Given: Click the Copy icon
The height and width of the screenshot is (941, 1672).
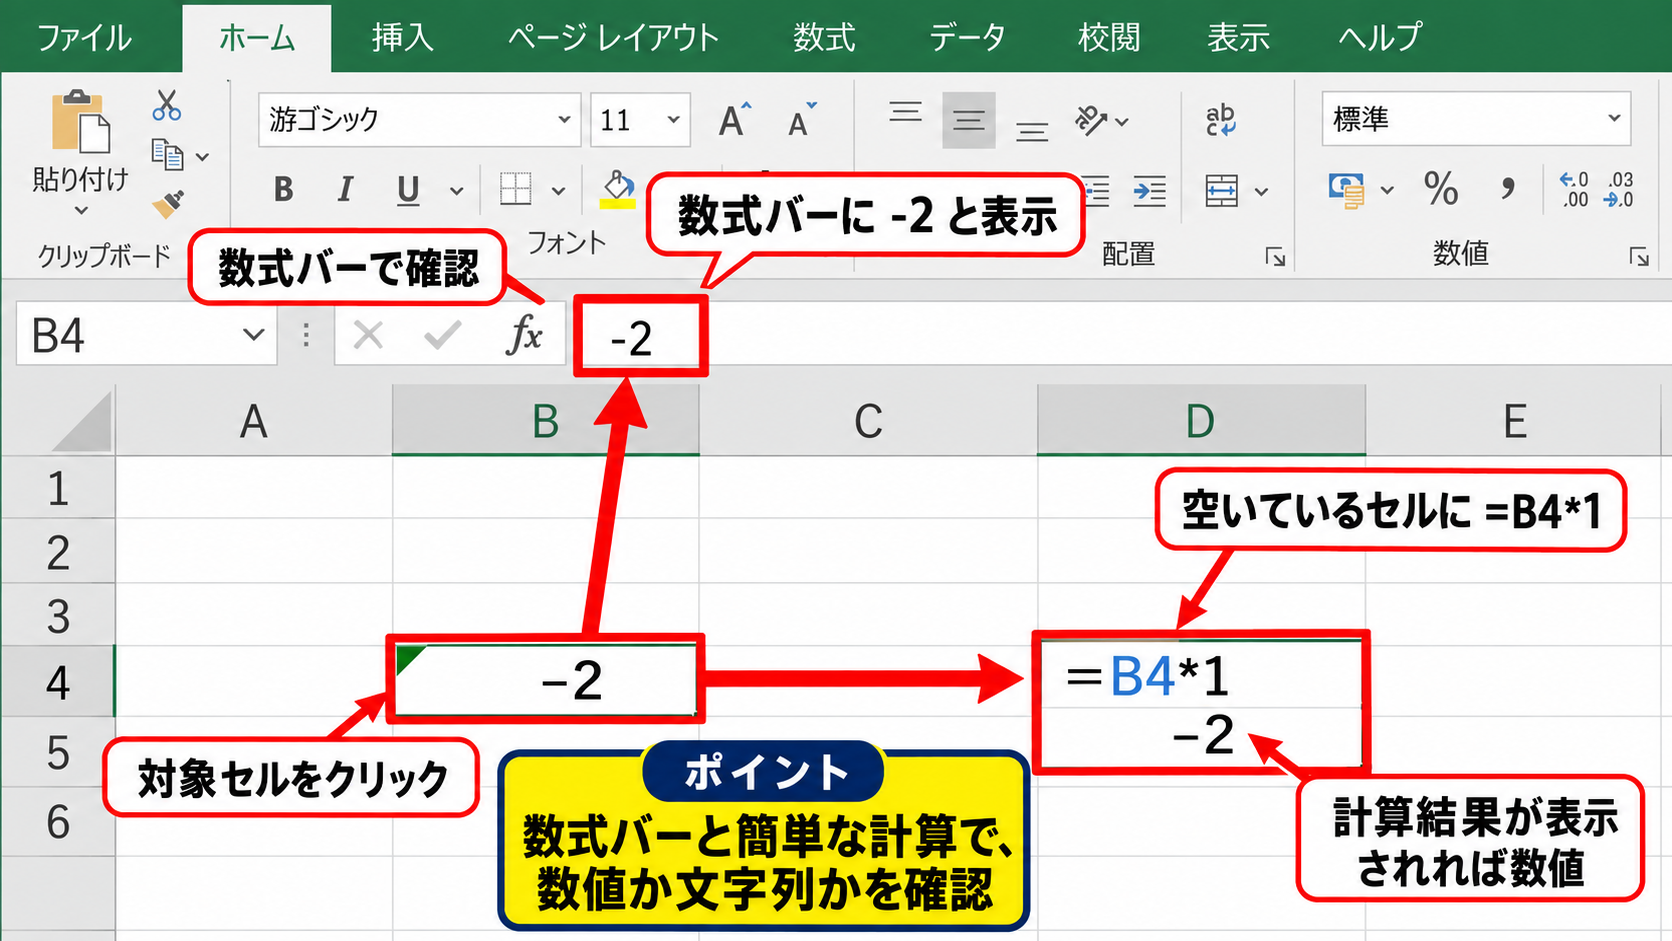Looking at the screenshot, I should [x=167, y=155].
